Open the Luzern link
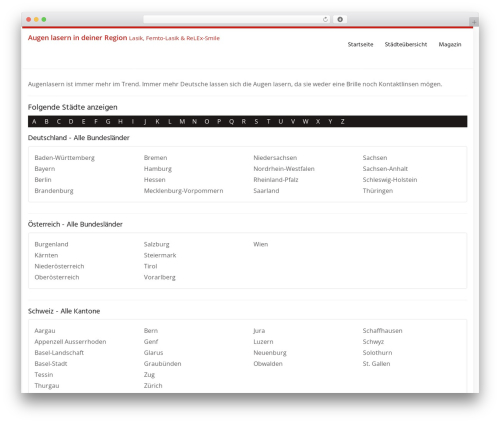 click(263, 342)
